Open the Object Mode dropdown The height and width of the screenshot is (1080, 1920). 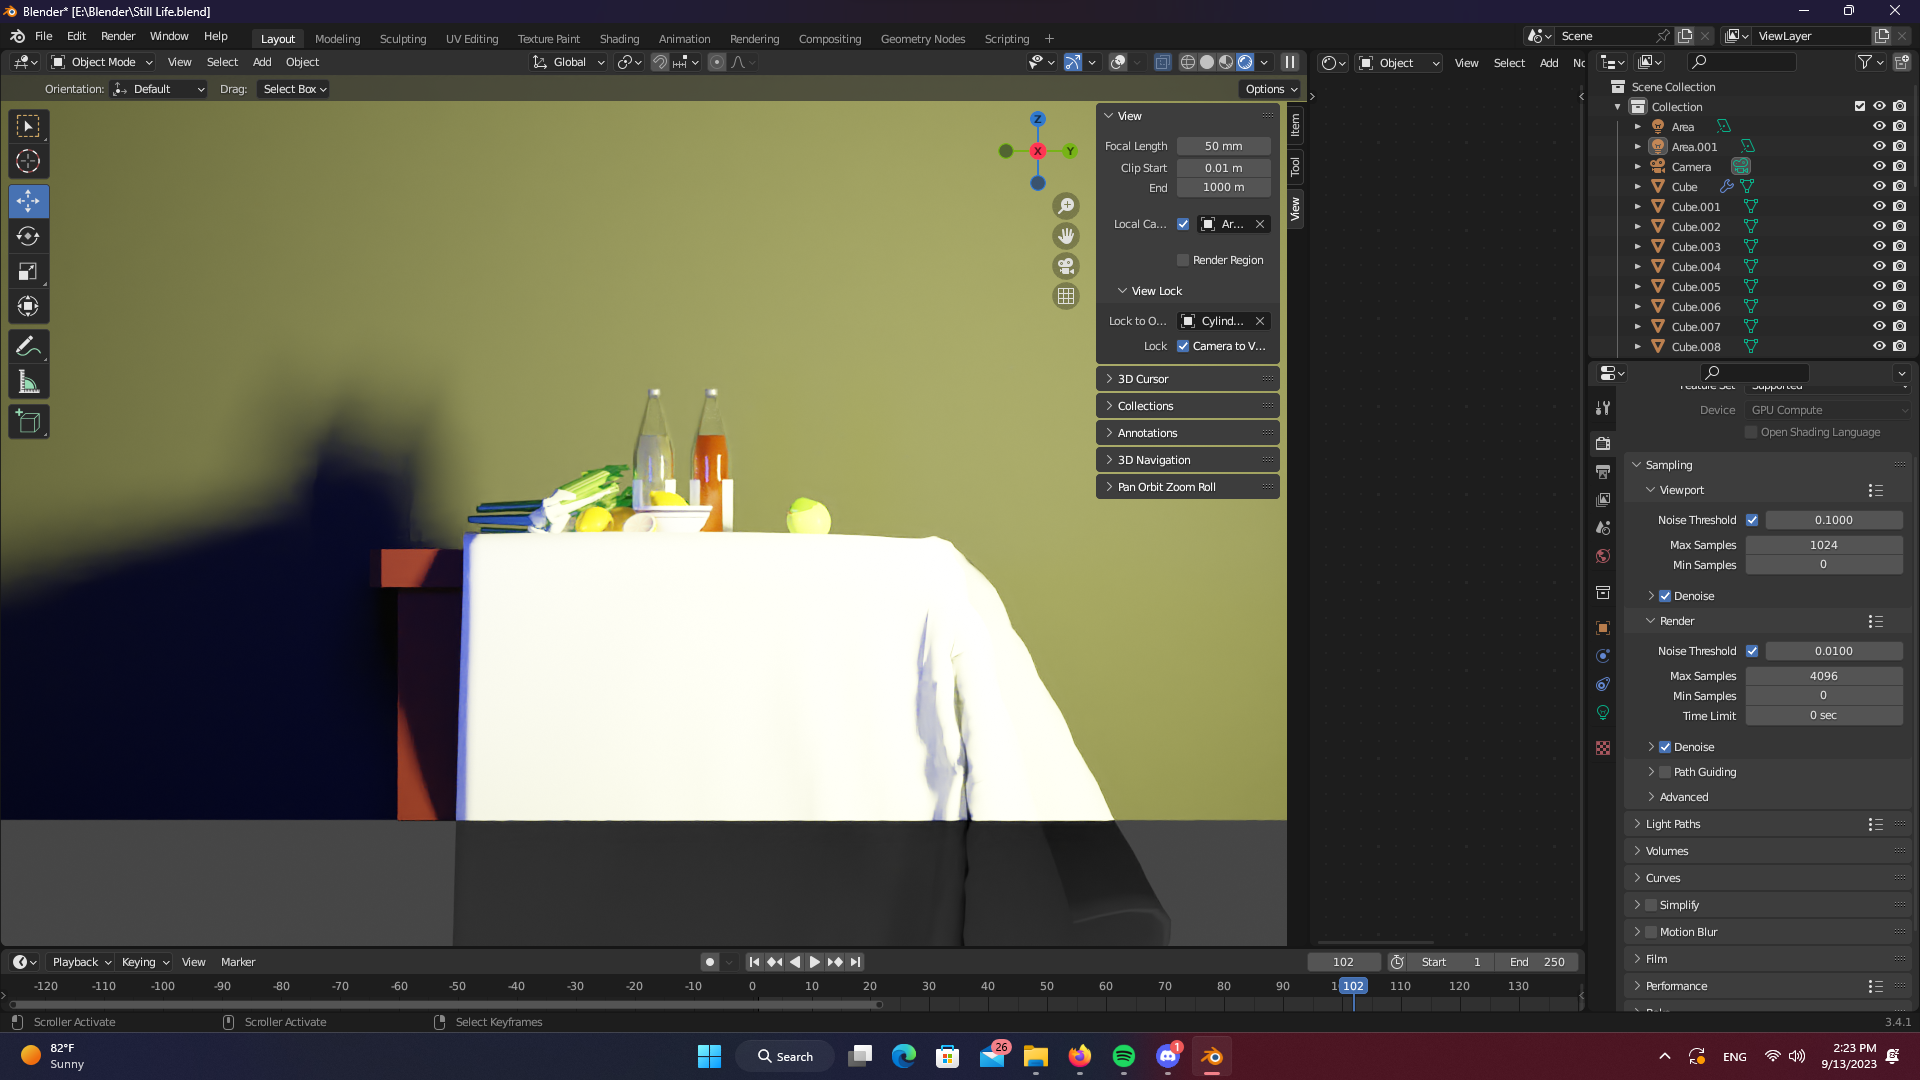pos(102,62)
